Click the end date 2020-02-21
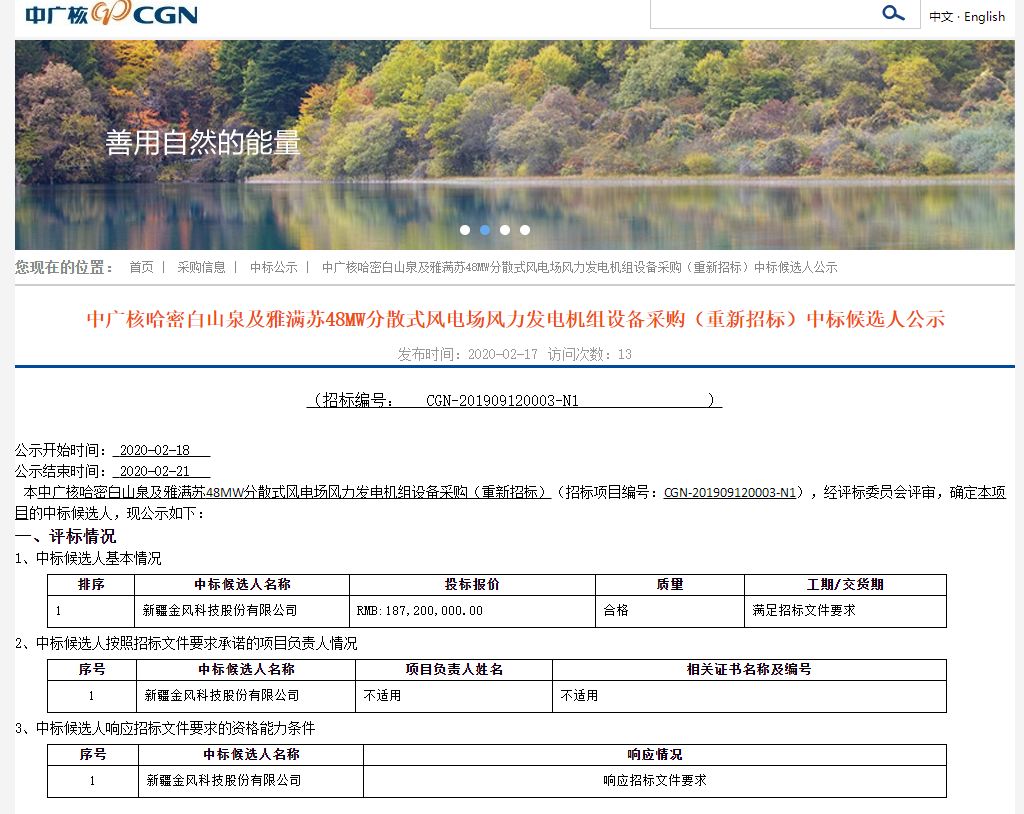This screenshot has width=1024, height=814. 155,471
